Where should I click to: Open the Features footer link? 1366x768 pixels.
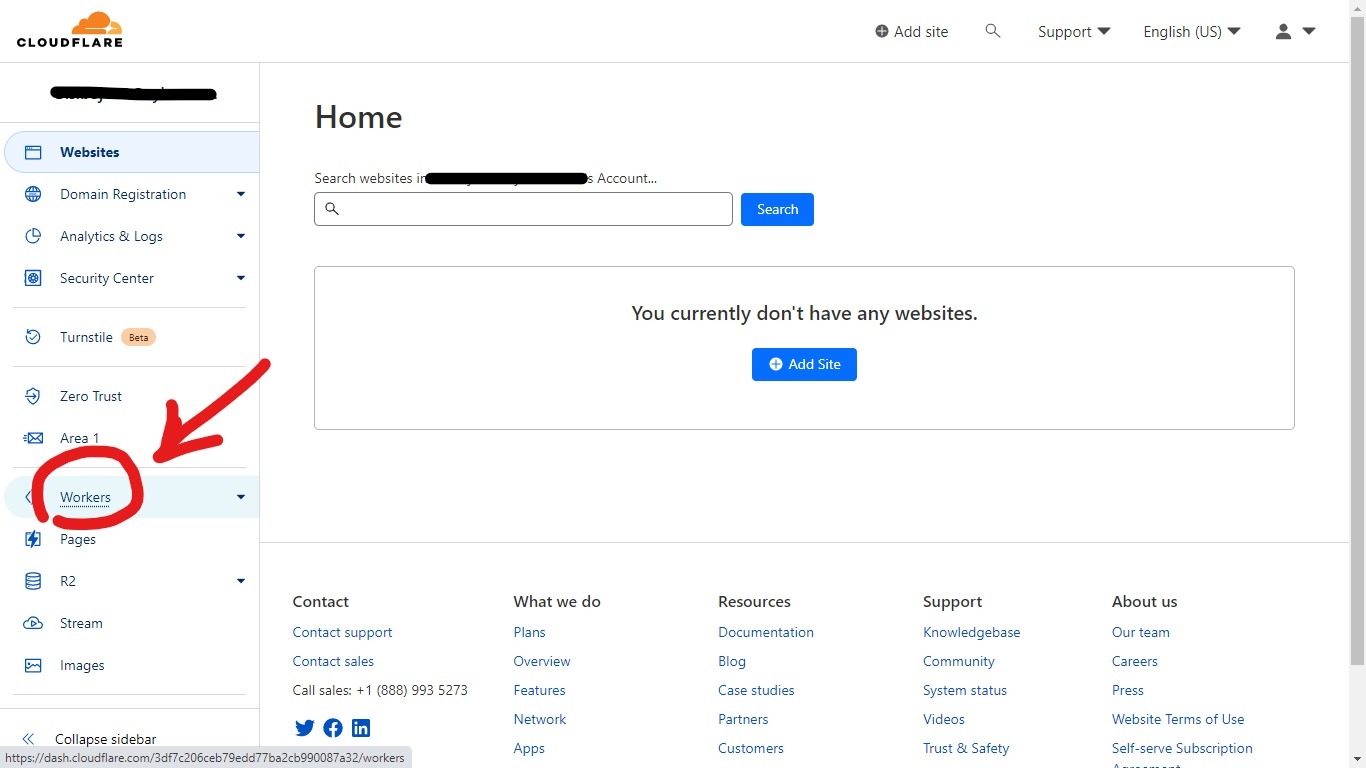tap(539, 690)
